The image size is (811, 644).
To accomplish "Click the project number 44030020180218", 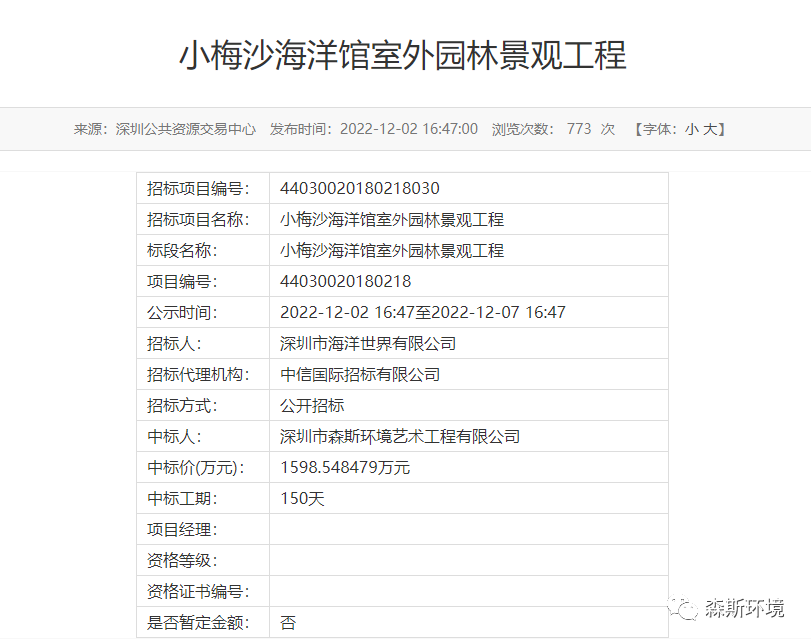I will (x=346, y=281).
